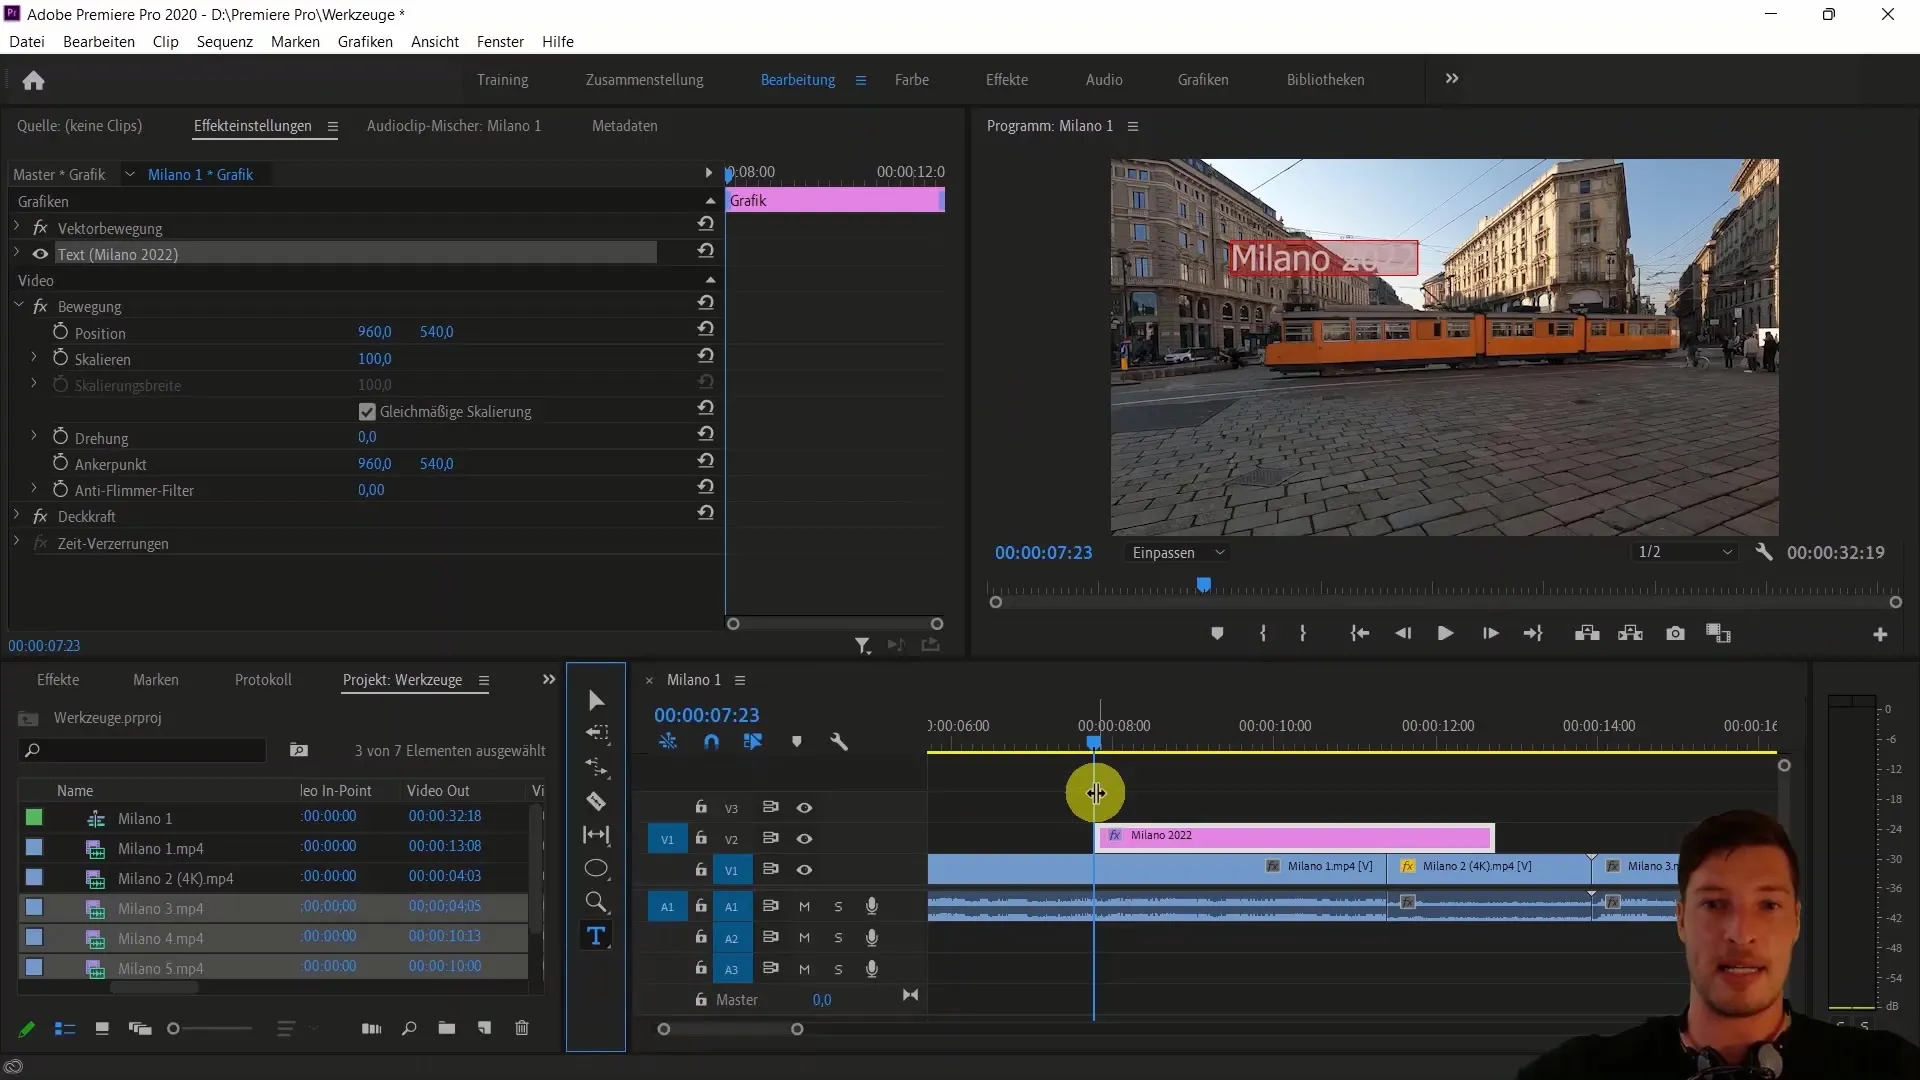Click the find search icon in Project panel footer
This screenshot has width=1920, height=1080.
point(409,1028)
